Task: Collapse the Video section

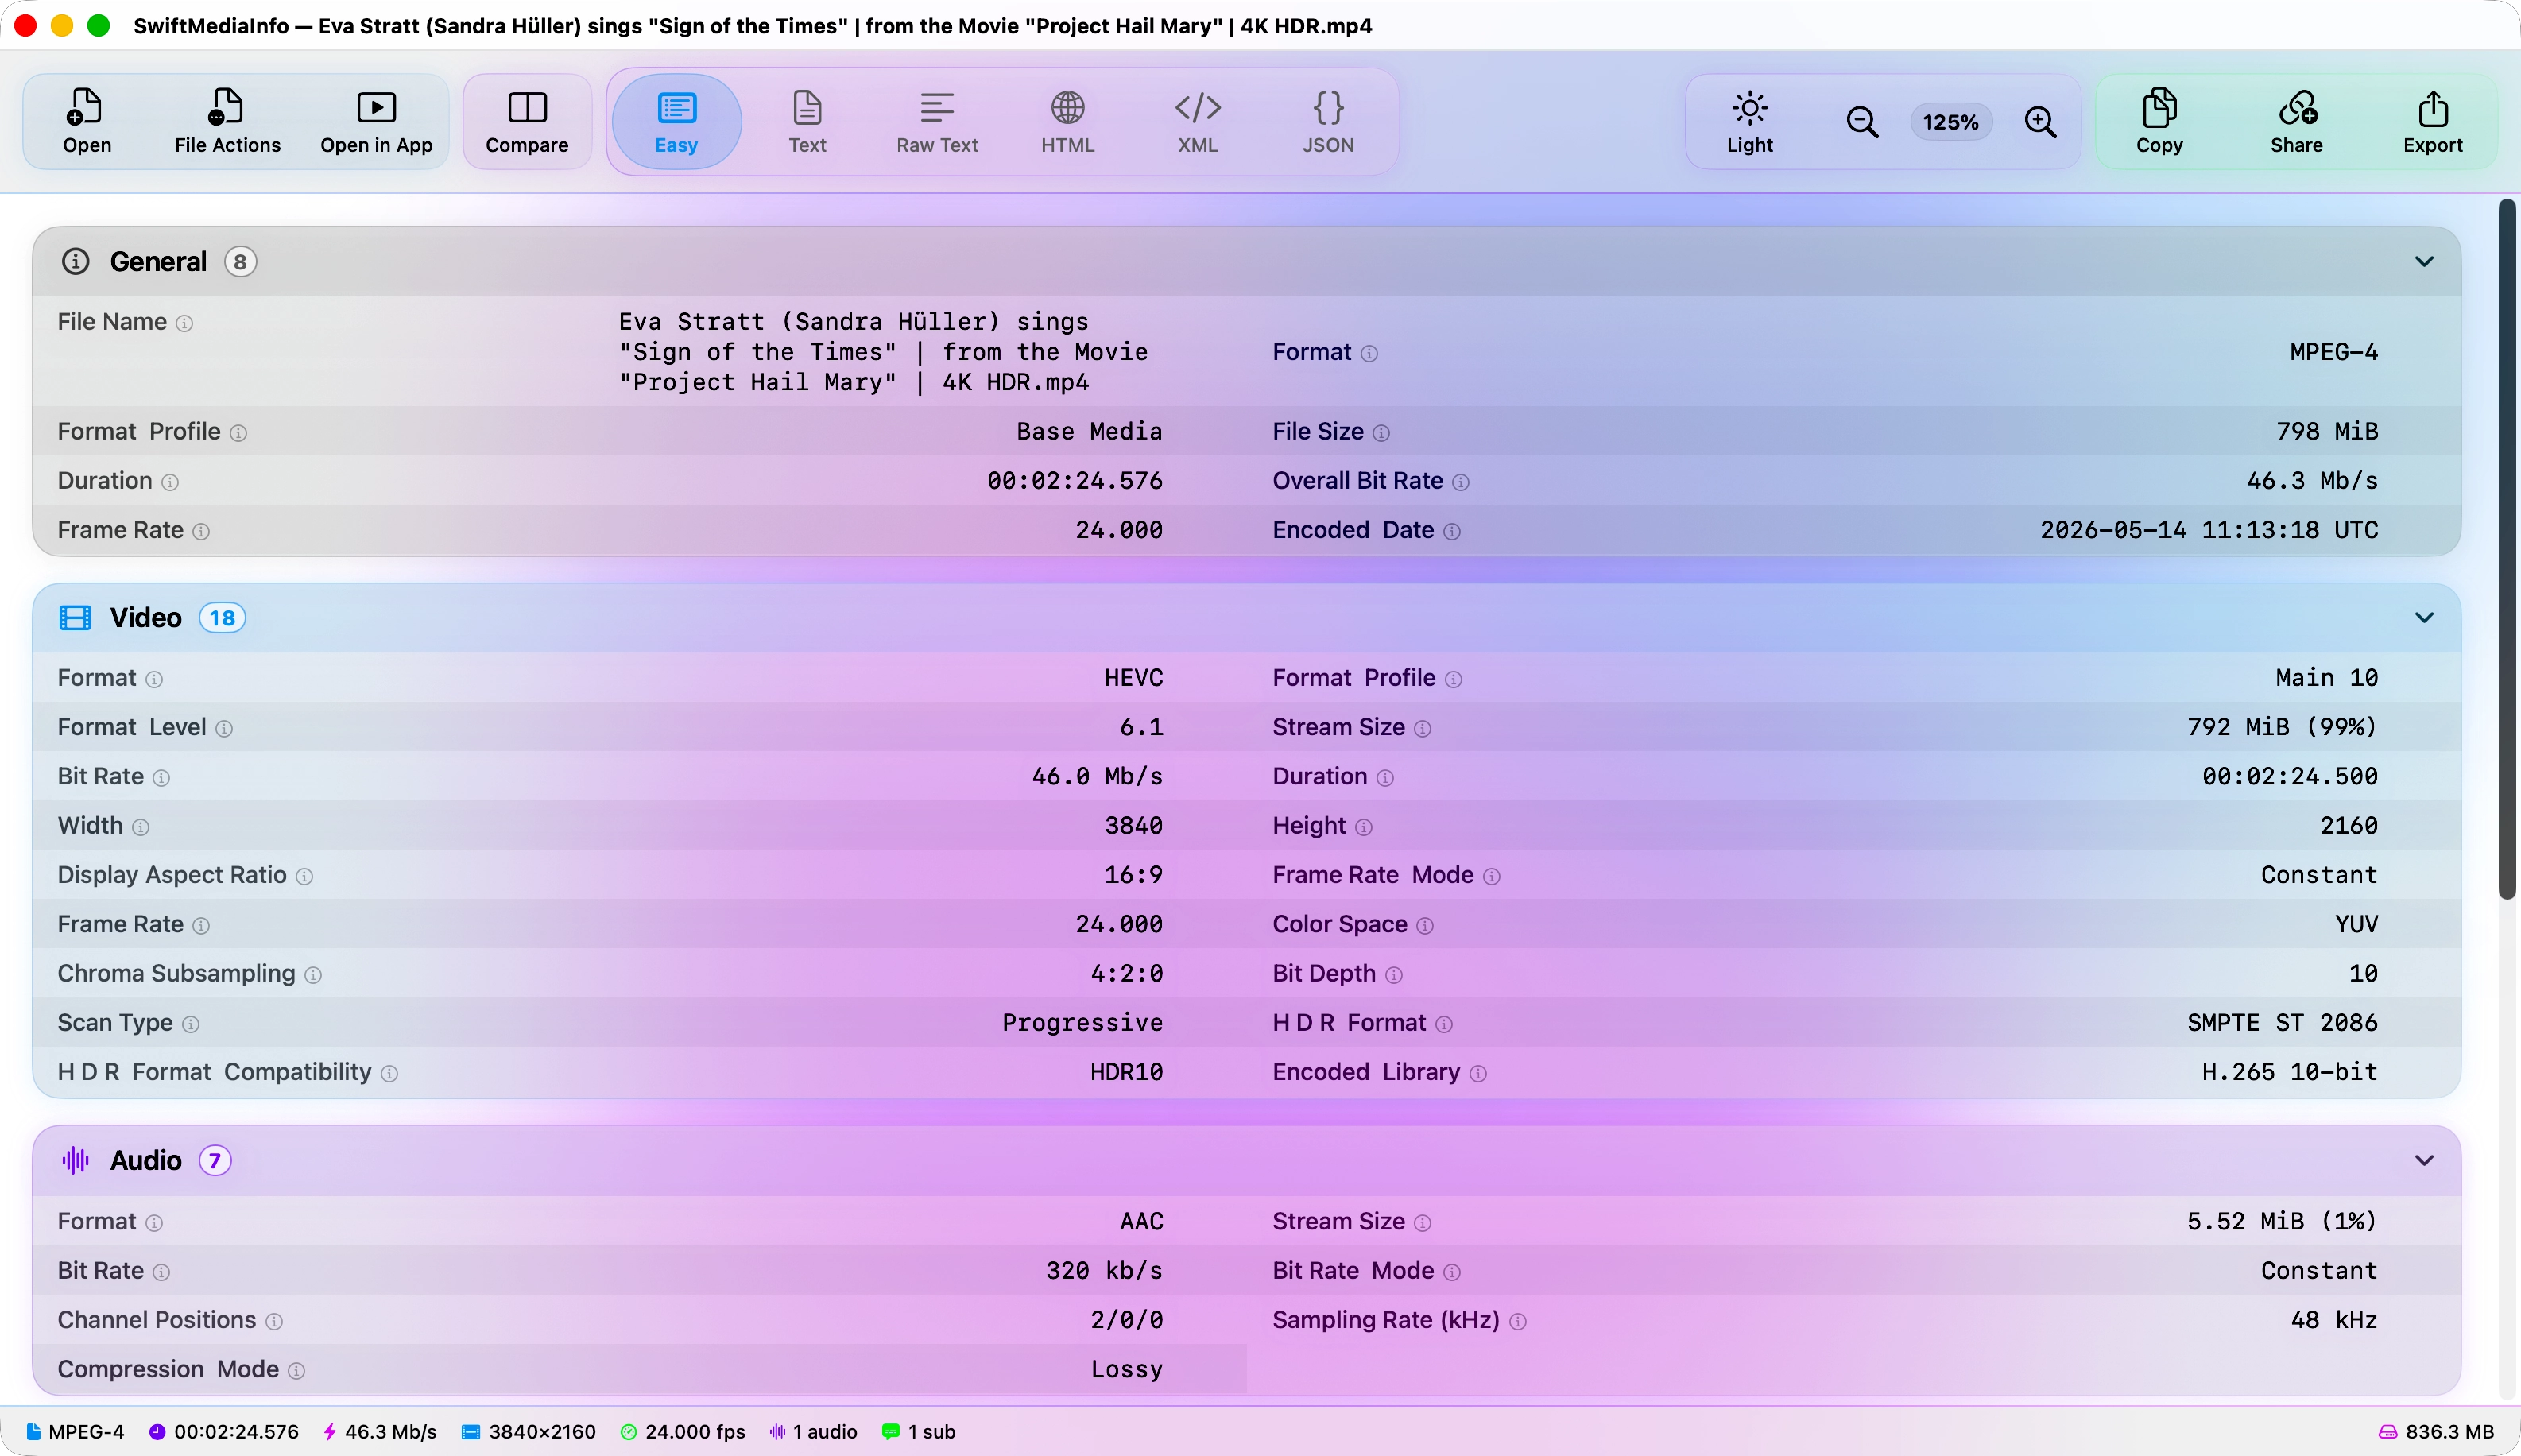Action: coord(2424,618)
